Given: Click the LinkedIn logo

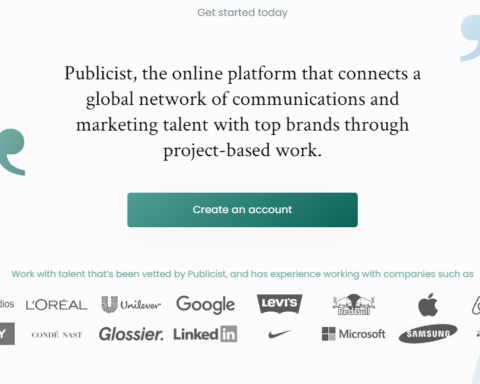Looking at the screenshot, I should click(x=205, y=334).
